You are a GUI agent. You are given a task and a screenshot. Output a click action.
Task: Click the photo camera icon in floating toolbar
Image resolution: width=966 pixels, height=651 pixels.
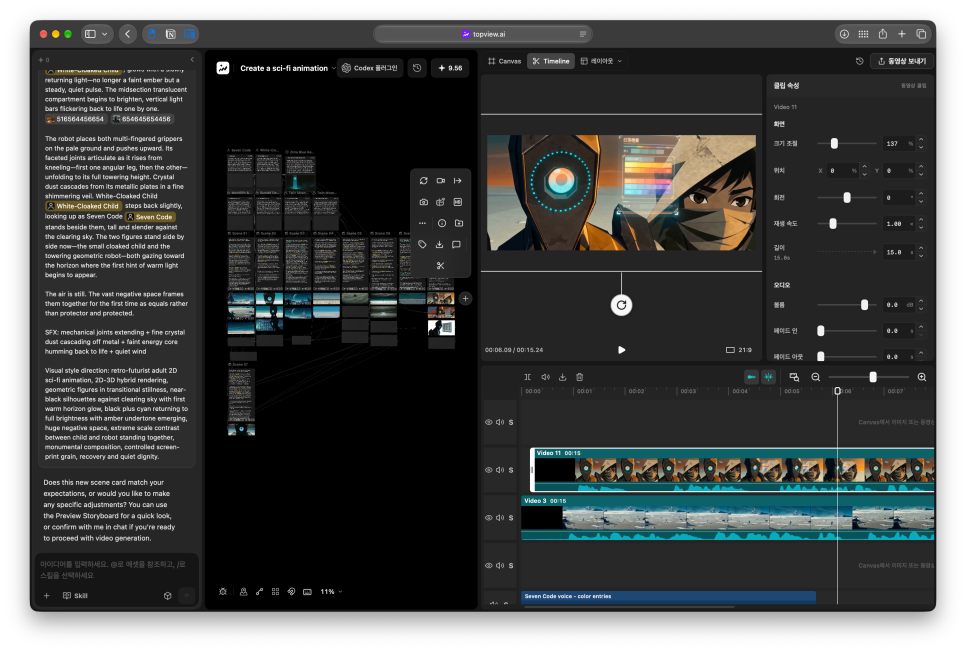423,202
